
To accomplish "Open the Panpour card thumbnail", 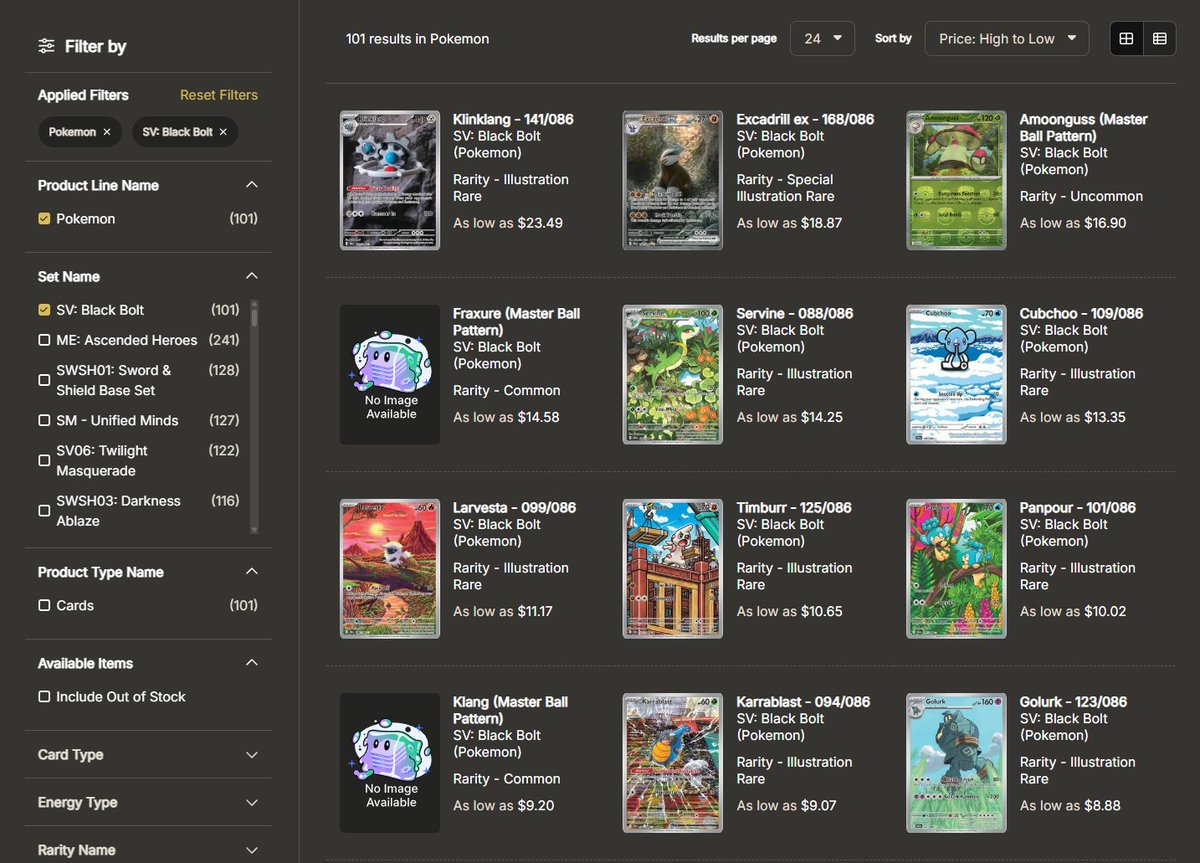I will coord(956,569).
